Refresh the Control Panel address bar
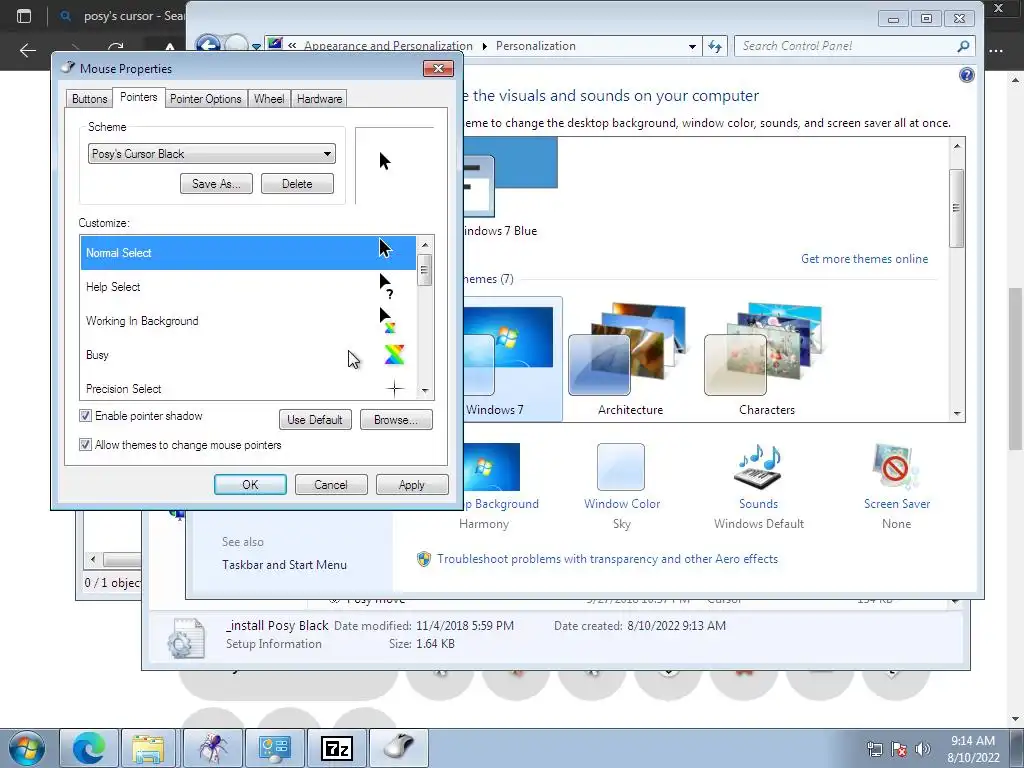 pos(715,46)
